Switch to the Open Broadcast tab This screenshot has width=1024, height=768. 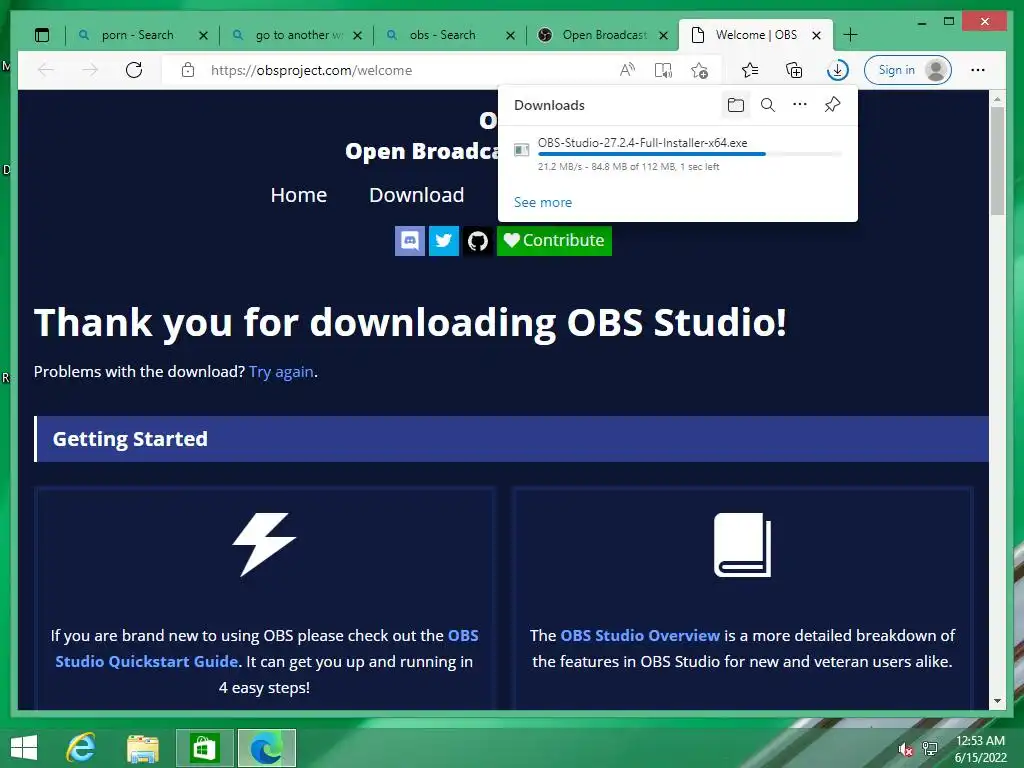[x=604, y=35]
